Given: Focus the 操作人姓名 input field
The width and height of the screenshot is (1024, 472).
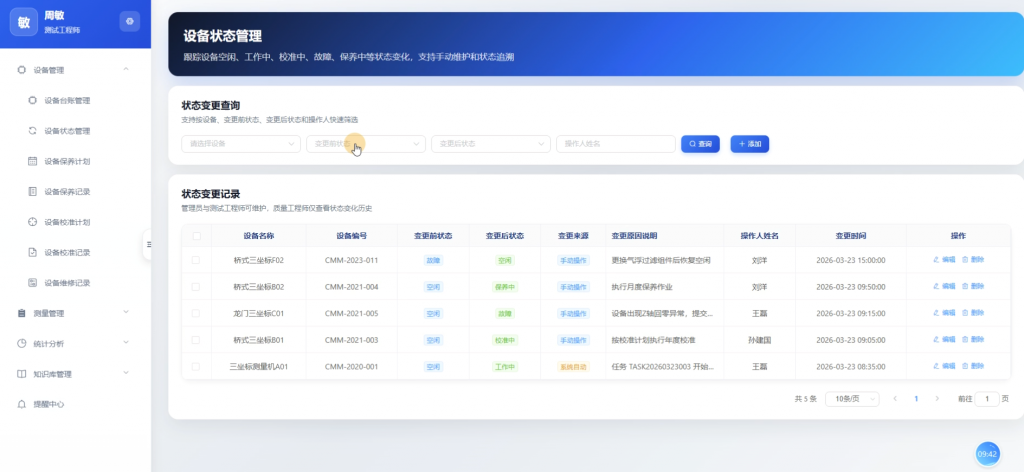Looking at the screenshot, I should click(616, 144).
